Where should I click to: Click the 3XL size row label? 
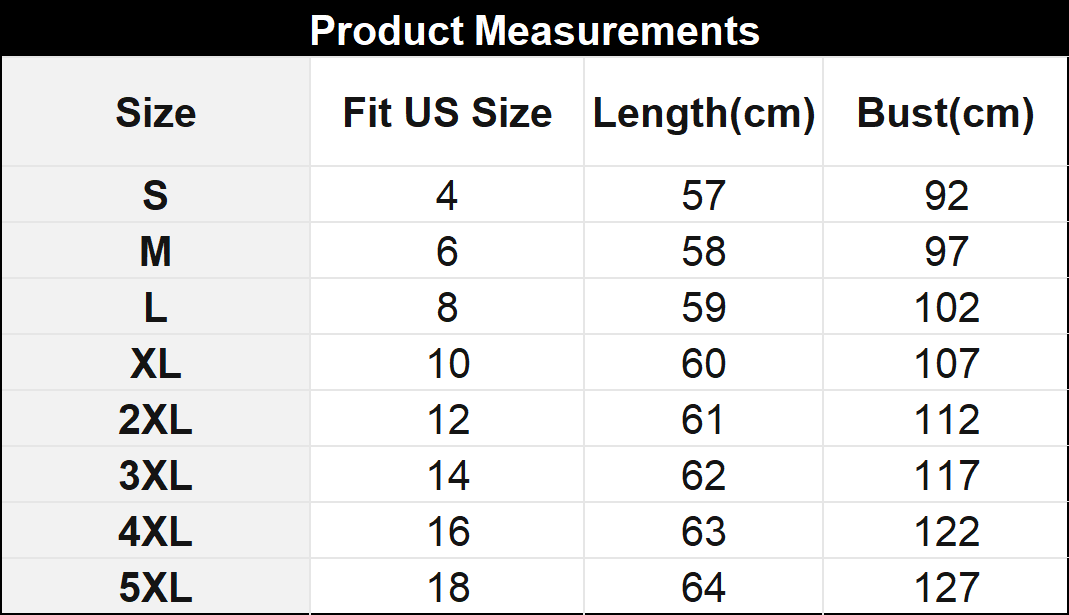click(155, 476)
